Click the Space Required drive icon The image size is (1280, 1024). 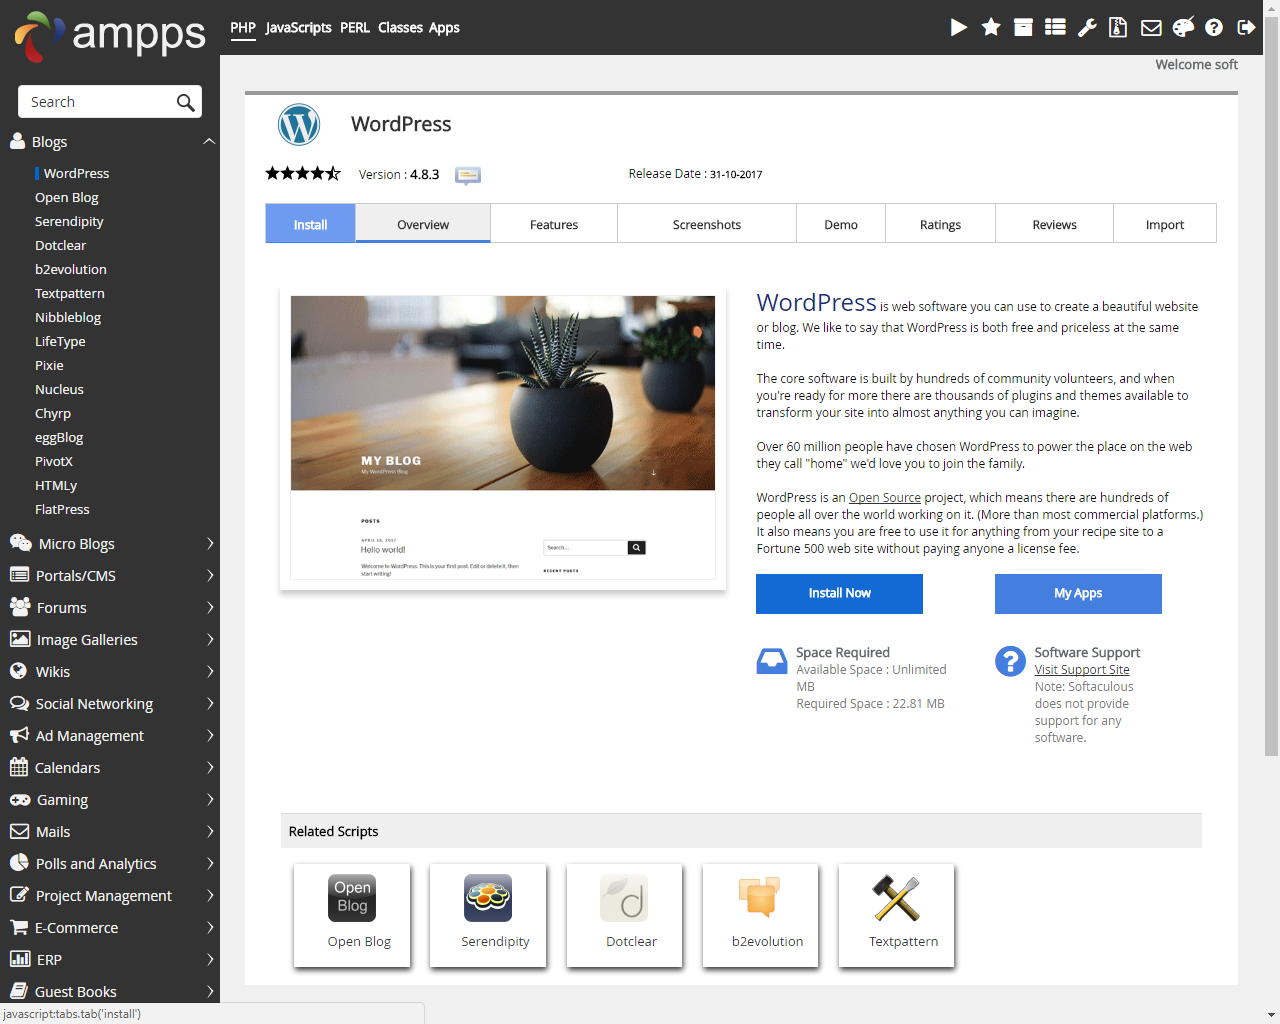tap(771, 661)
